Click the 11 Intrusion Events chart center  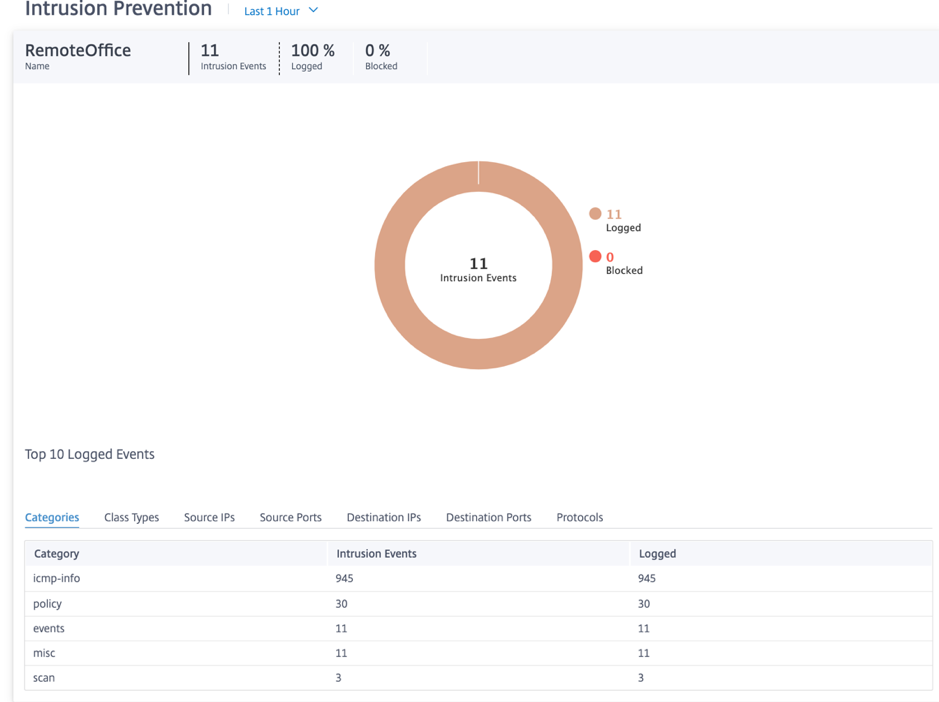pos(478,270)
